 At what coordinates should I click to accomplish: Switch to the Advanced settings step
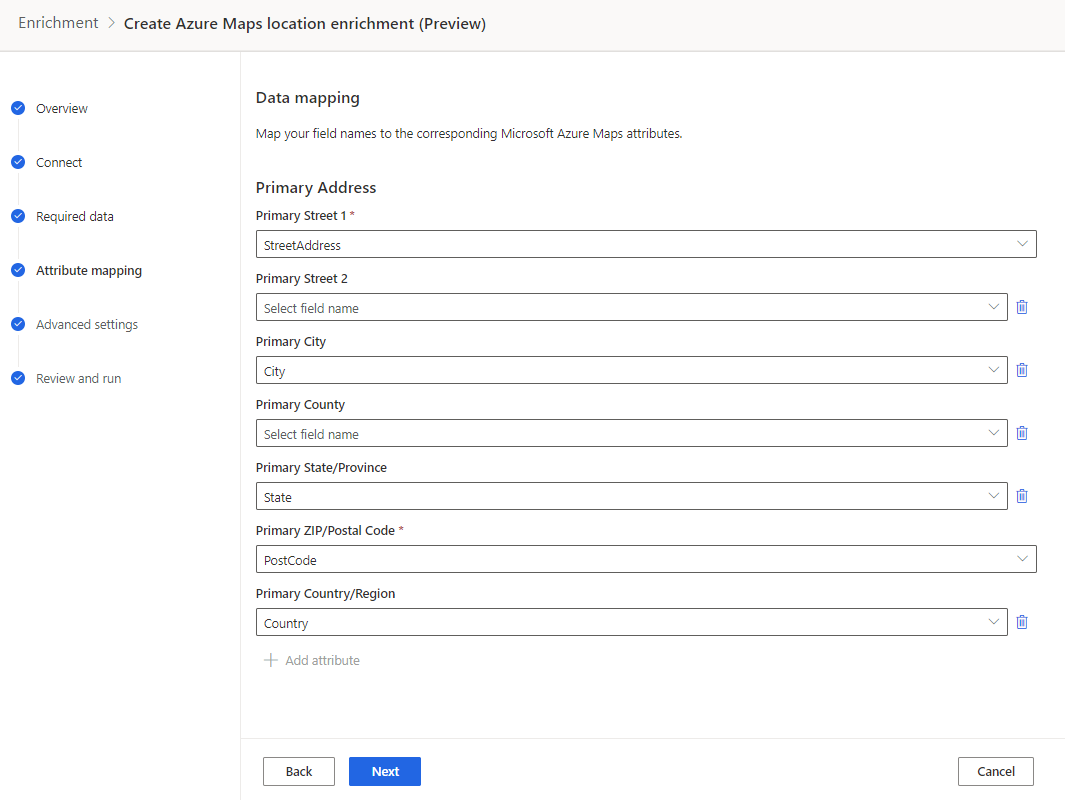(x=86, y=324)
